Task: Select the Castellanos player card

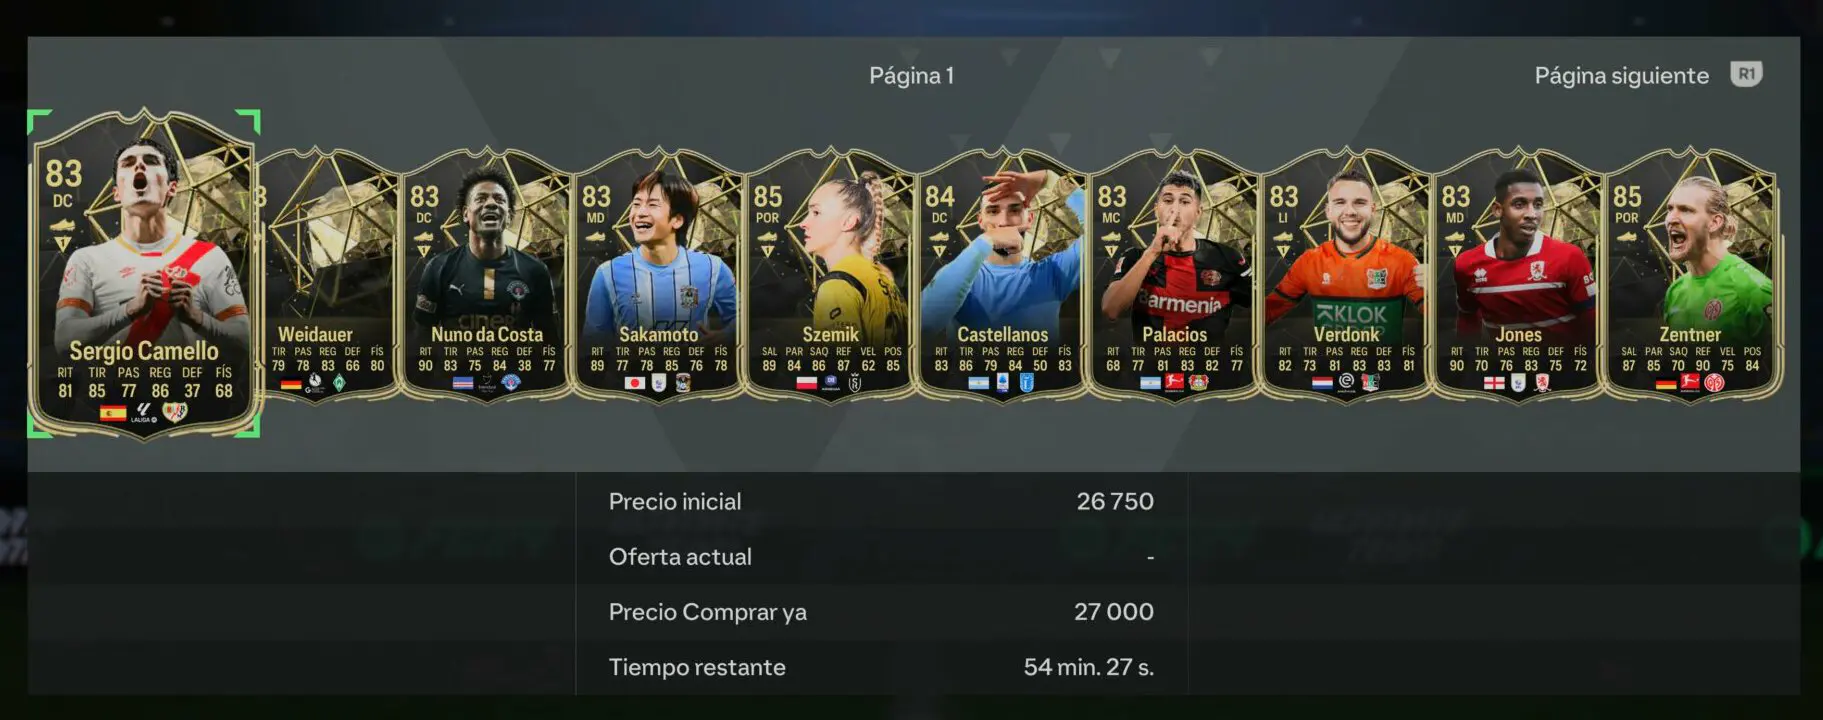Action: pos(1002,275)
